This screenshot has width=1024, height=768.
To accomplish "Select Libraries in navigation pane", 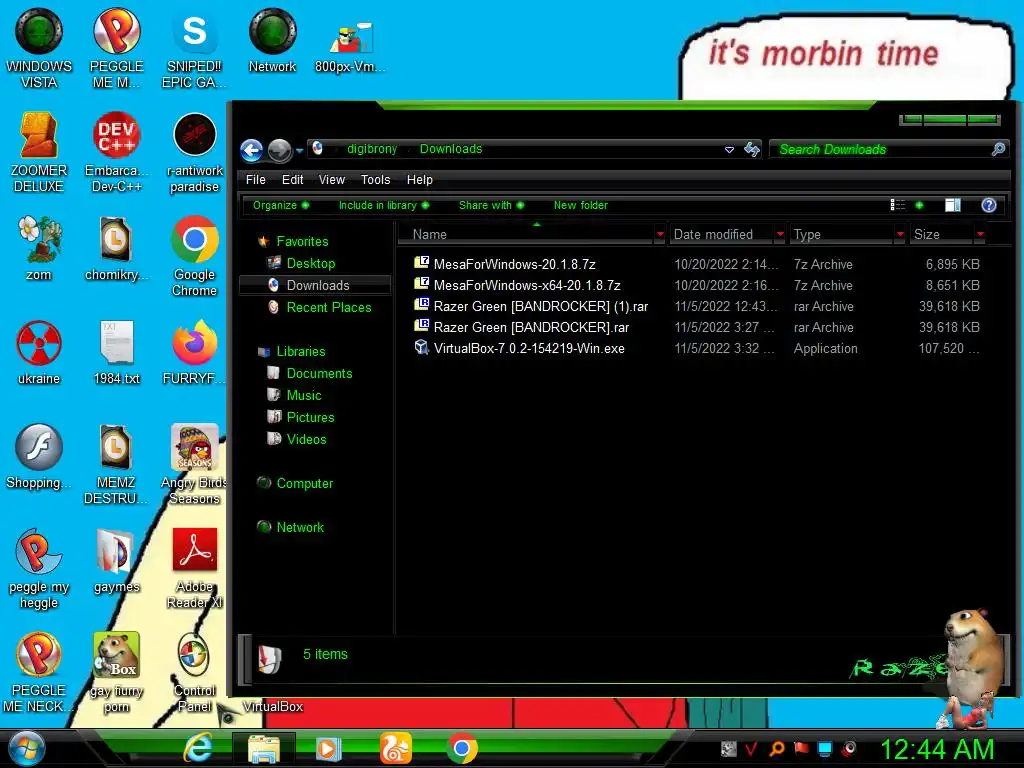I will point(300,351).
